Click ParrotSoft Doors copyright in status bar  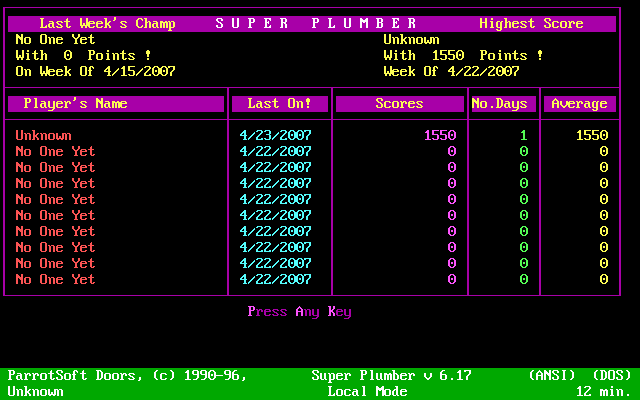127,376
